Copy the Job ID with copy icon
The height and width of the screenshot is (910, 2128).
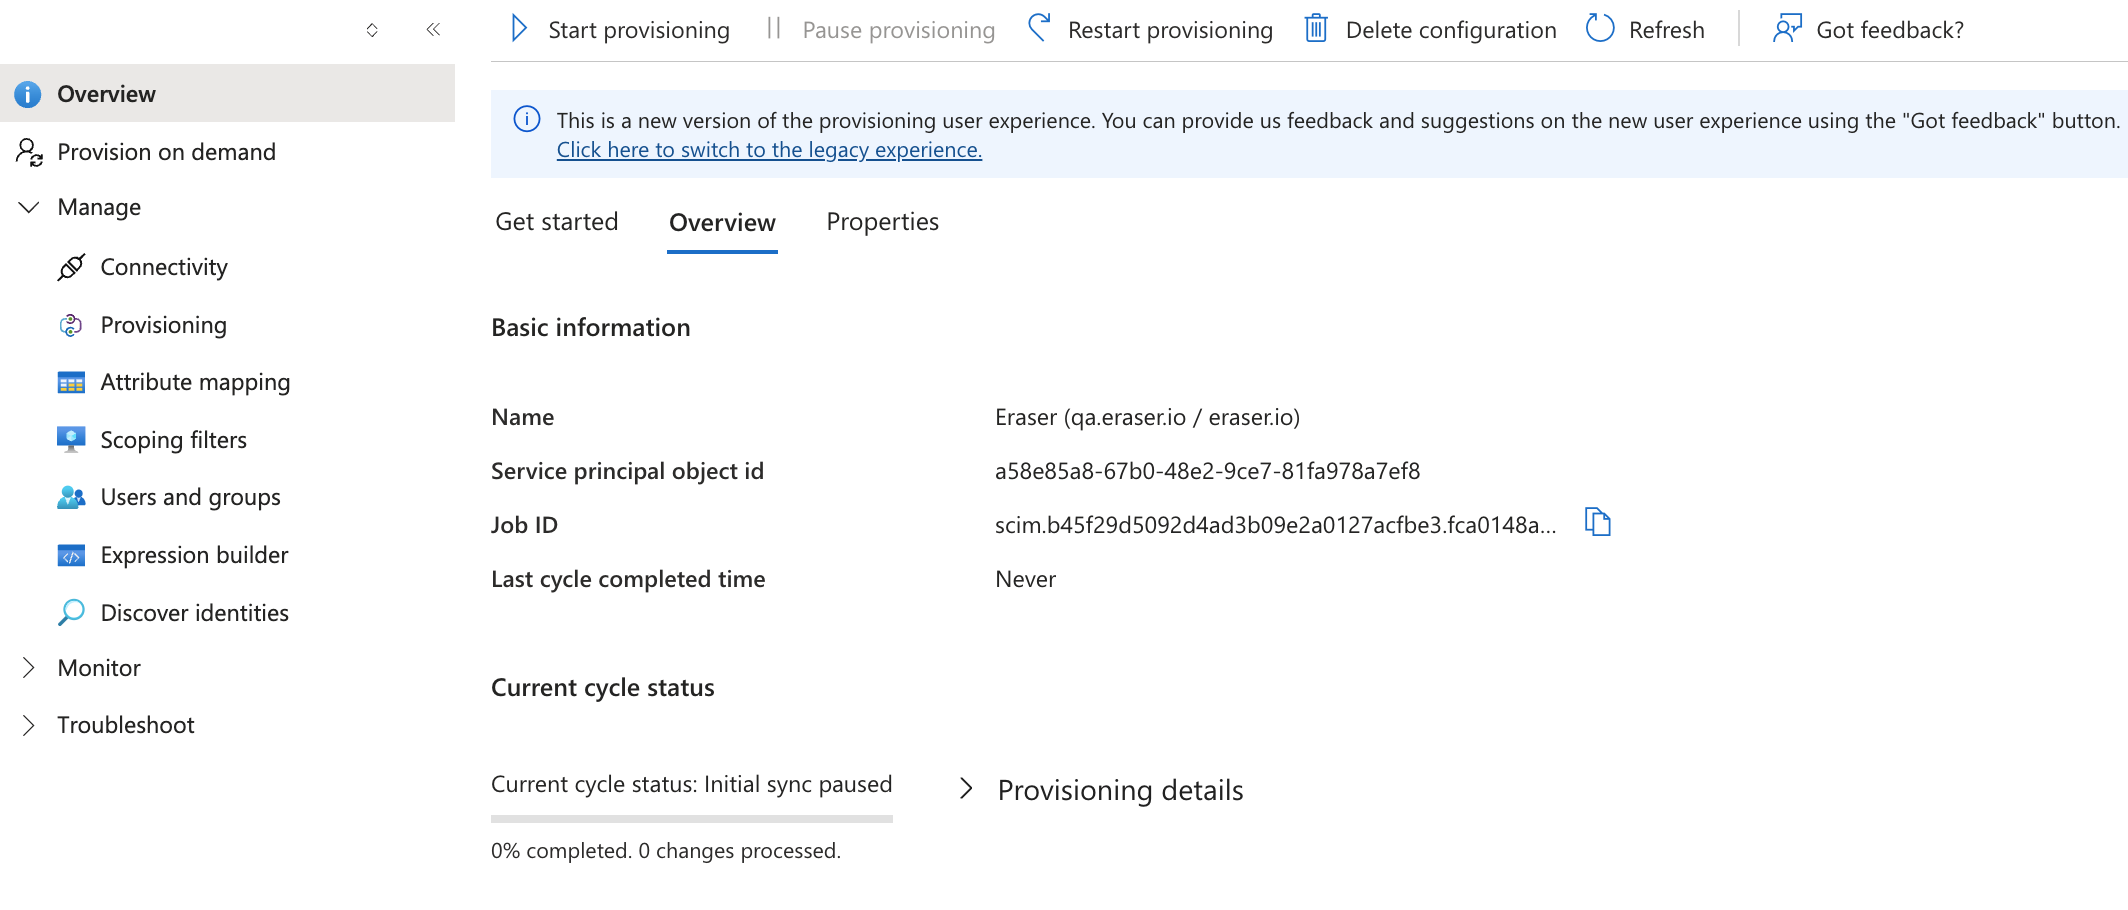1598,522
